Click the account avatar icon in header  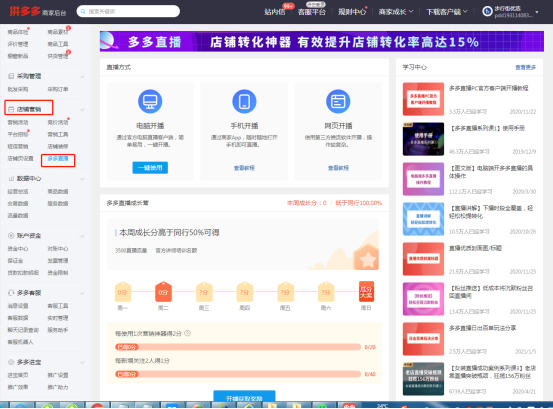point(487,12)
